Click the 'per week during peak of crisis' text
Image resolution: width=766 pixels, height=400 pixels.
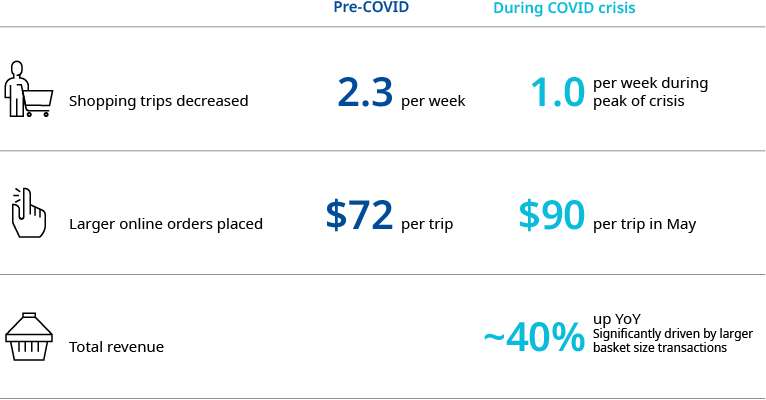point(650,92)
